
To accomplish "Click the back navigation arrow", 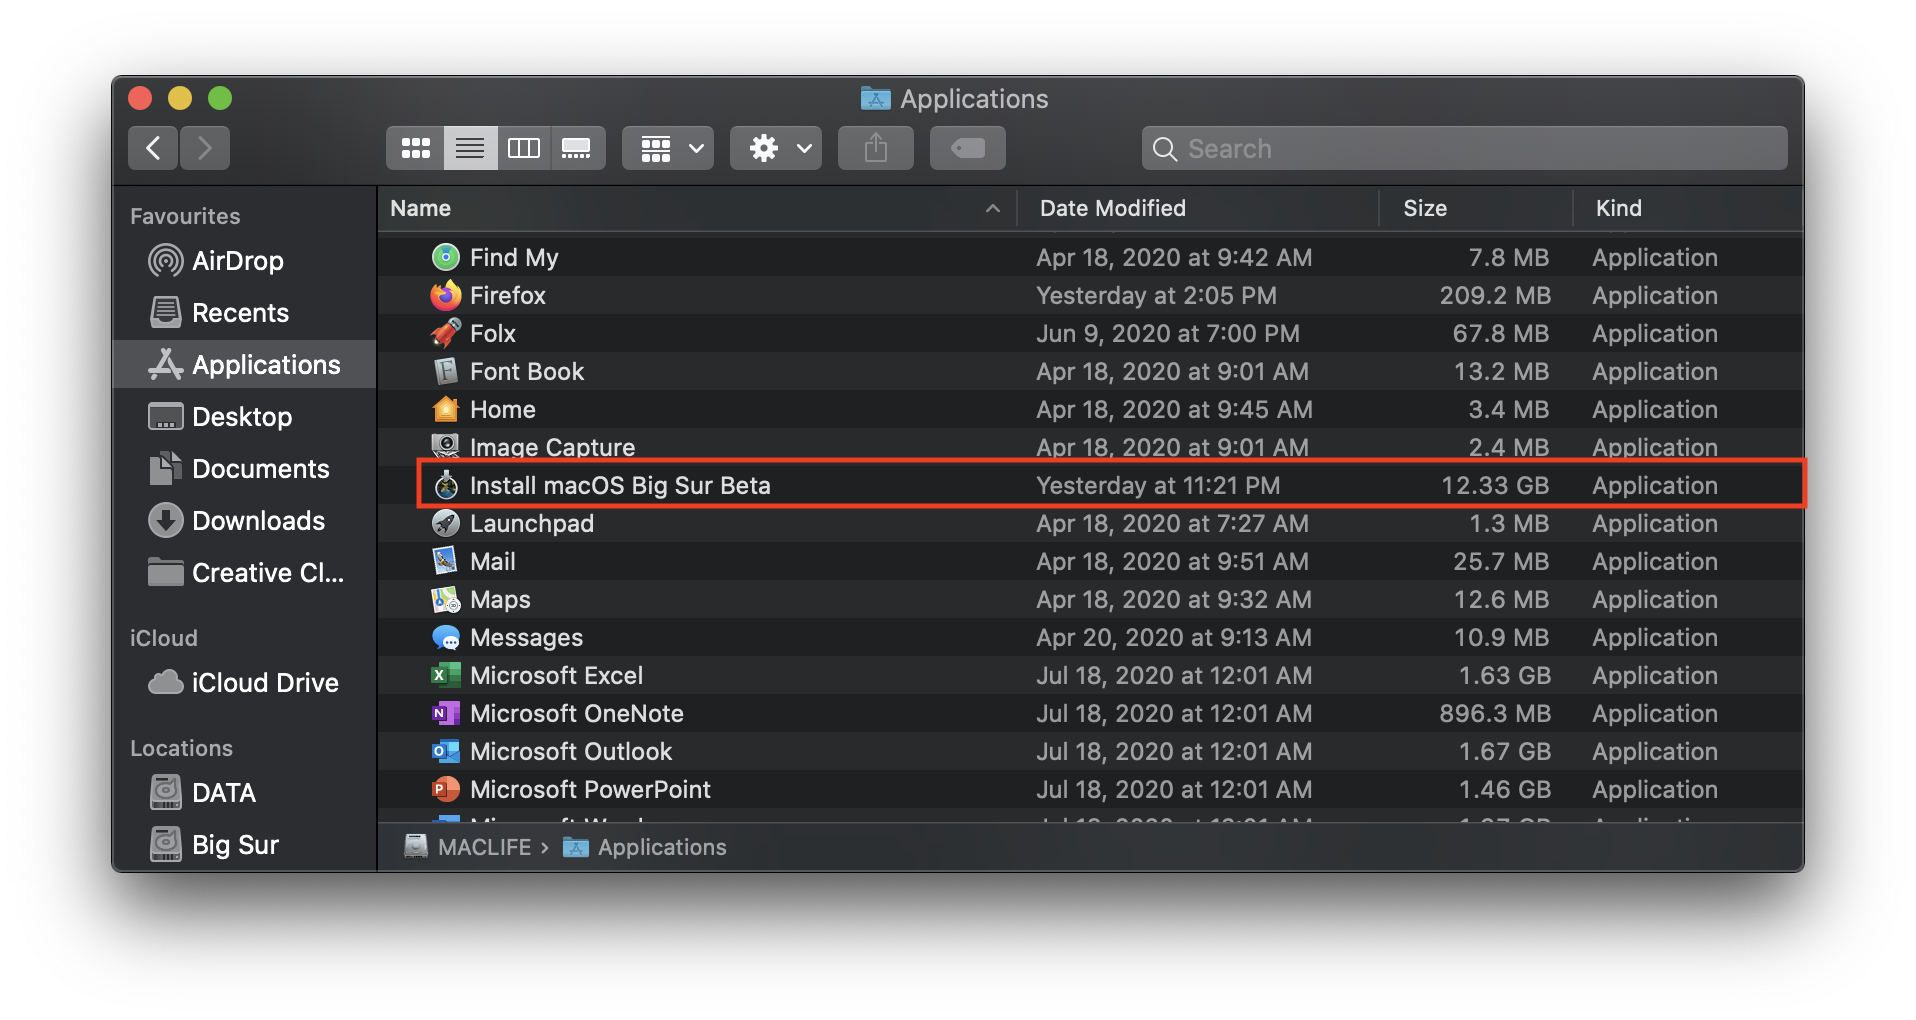I will tap(152, 147).
